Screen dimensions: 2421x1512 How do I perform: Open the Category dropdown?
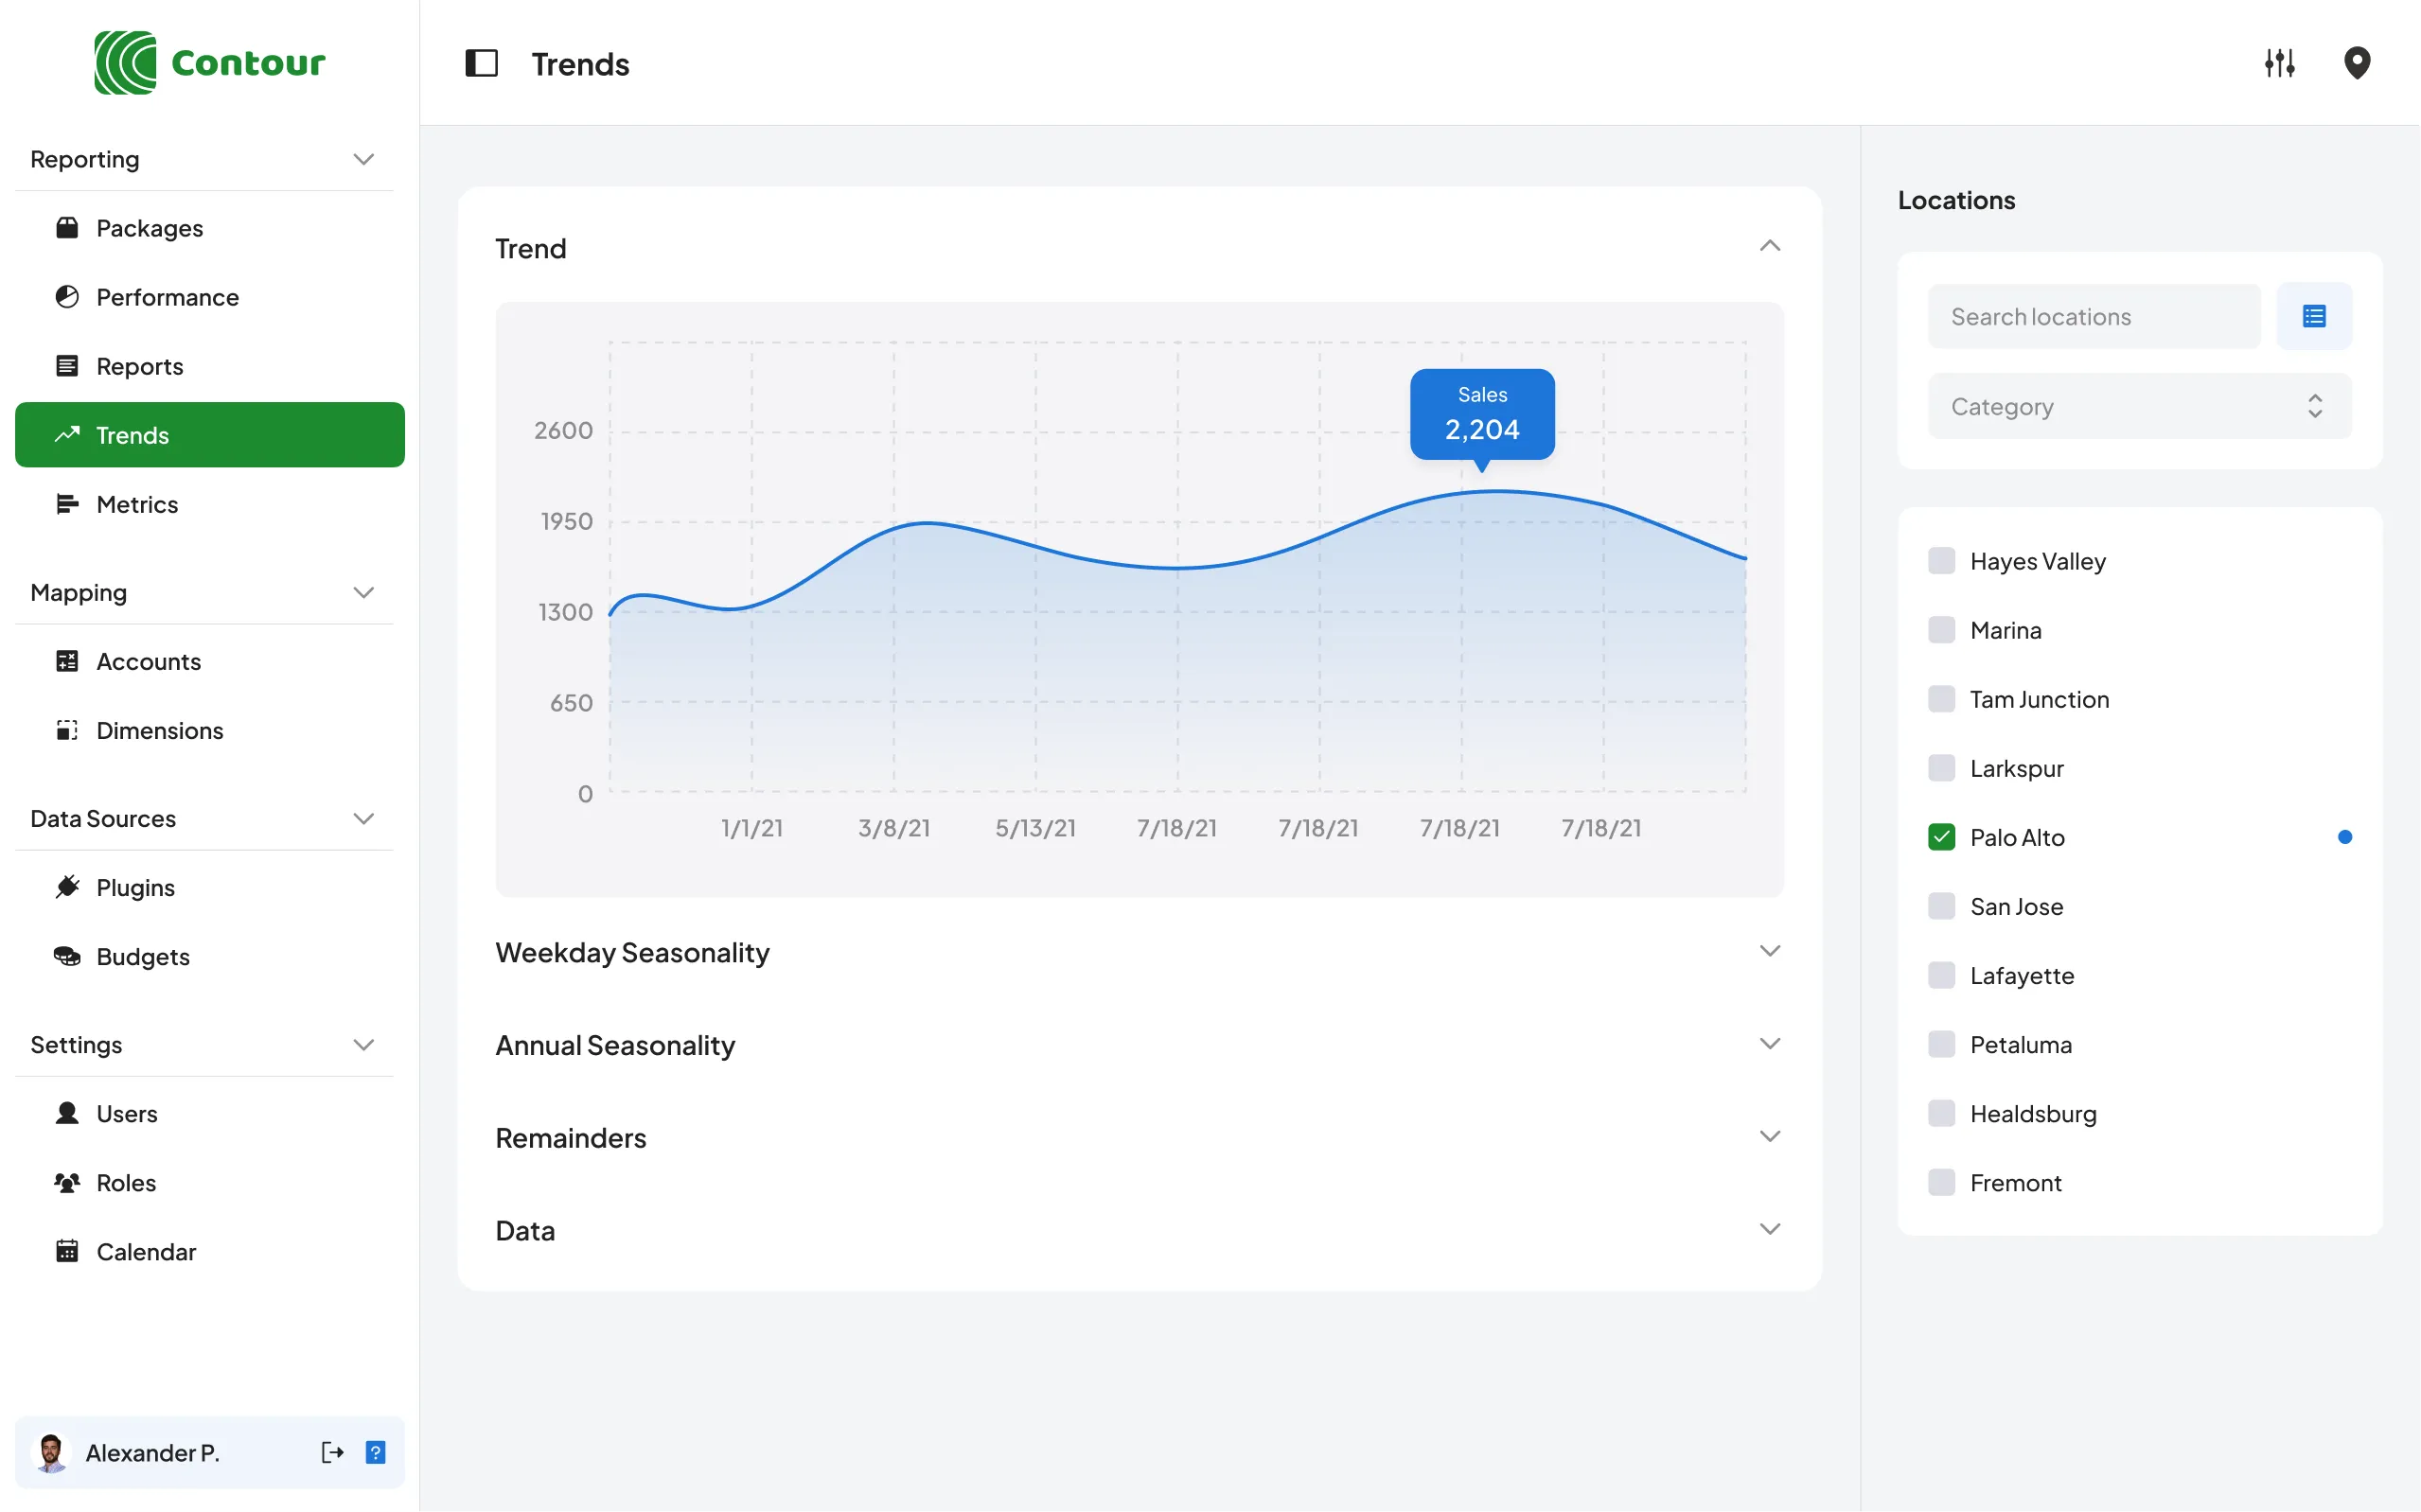(2139, 406)
